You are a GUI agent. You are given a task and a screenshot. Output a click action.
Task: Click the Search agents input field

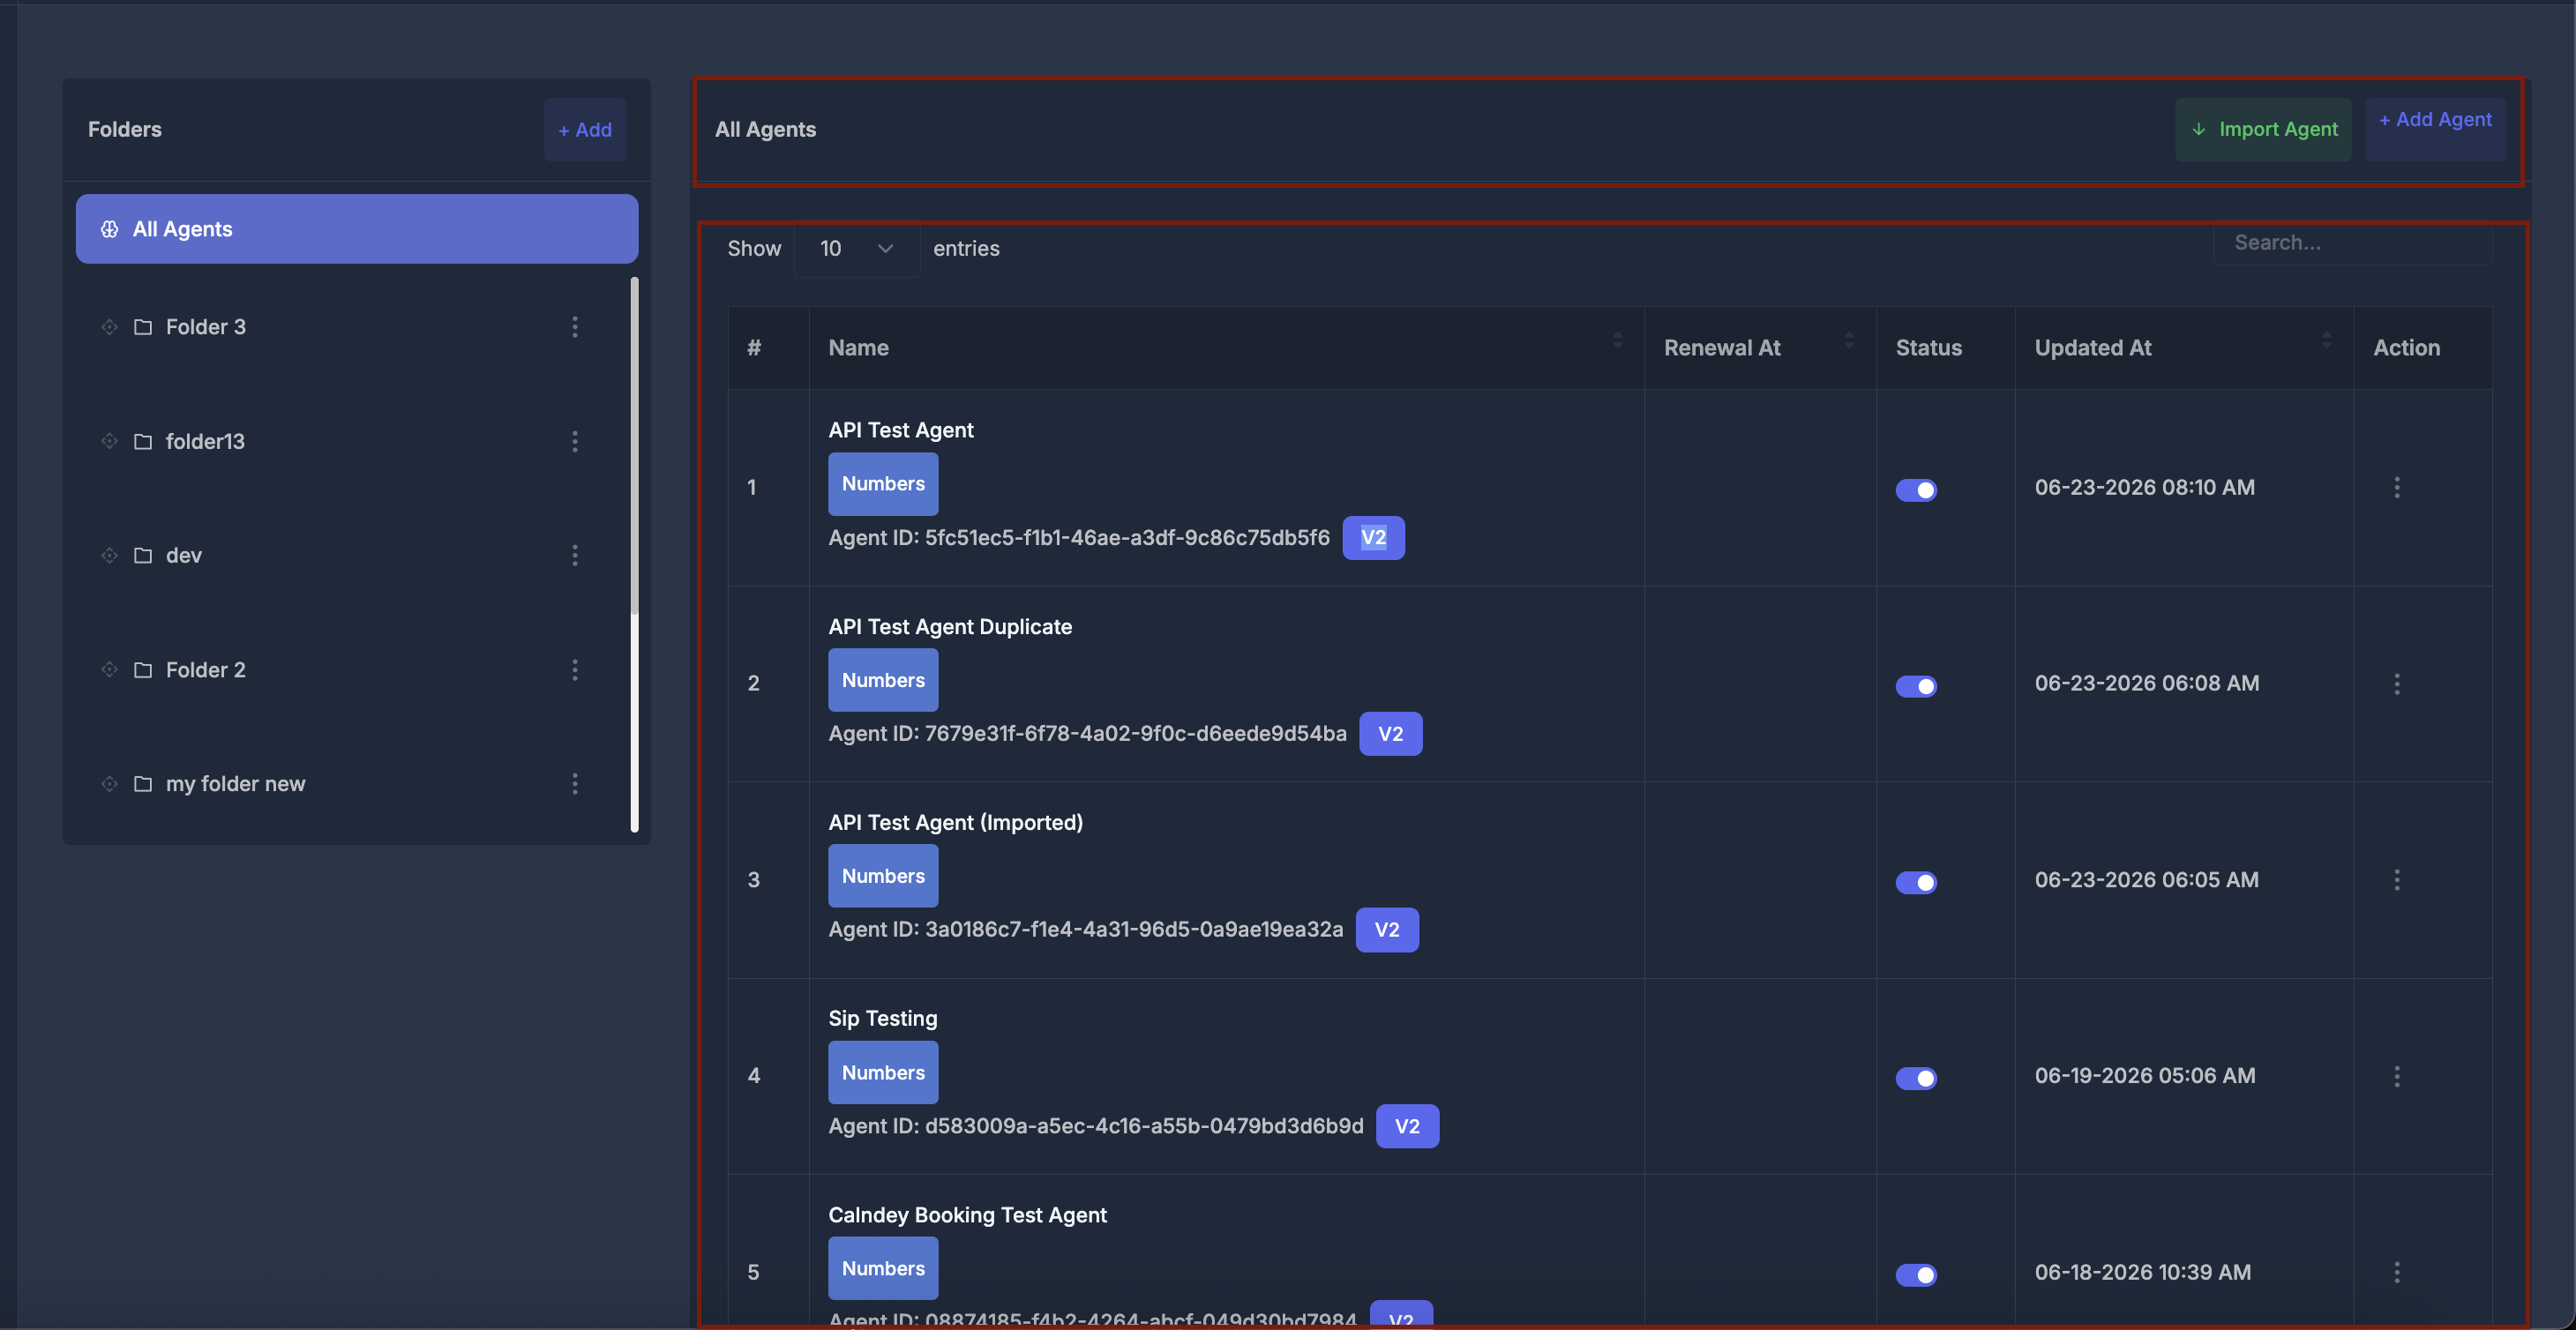coord(2352,243)
